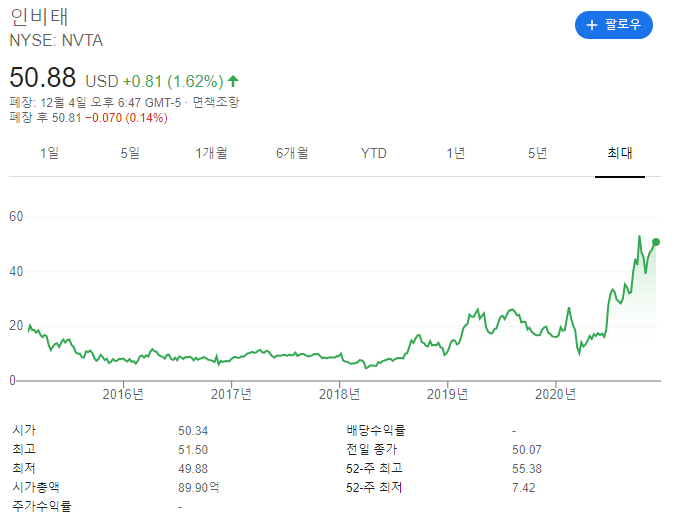This screenshot has height=530, width=678.
Task: Click the 40 y-axis label
Action: point(16,271)
